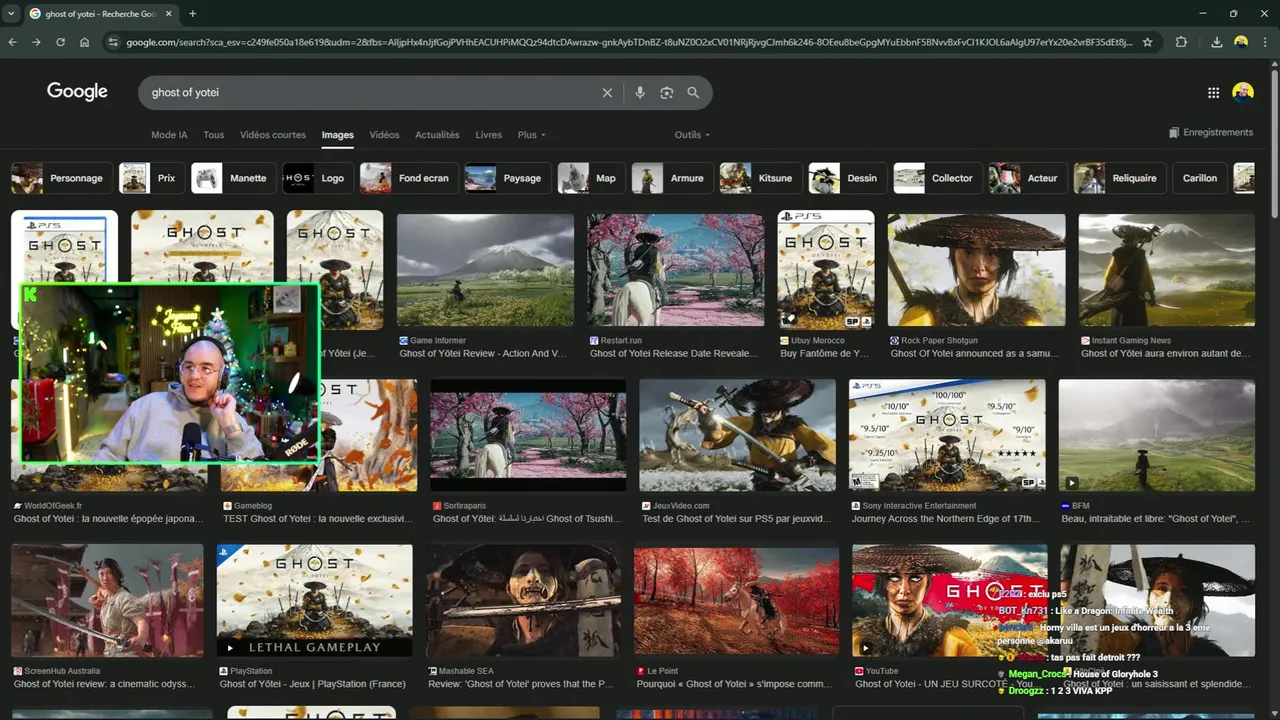The width and height of the screenshot is (1280, 720).
Task: Filter images by Collector chip
Action: click(x=937, y=178)
